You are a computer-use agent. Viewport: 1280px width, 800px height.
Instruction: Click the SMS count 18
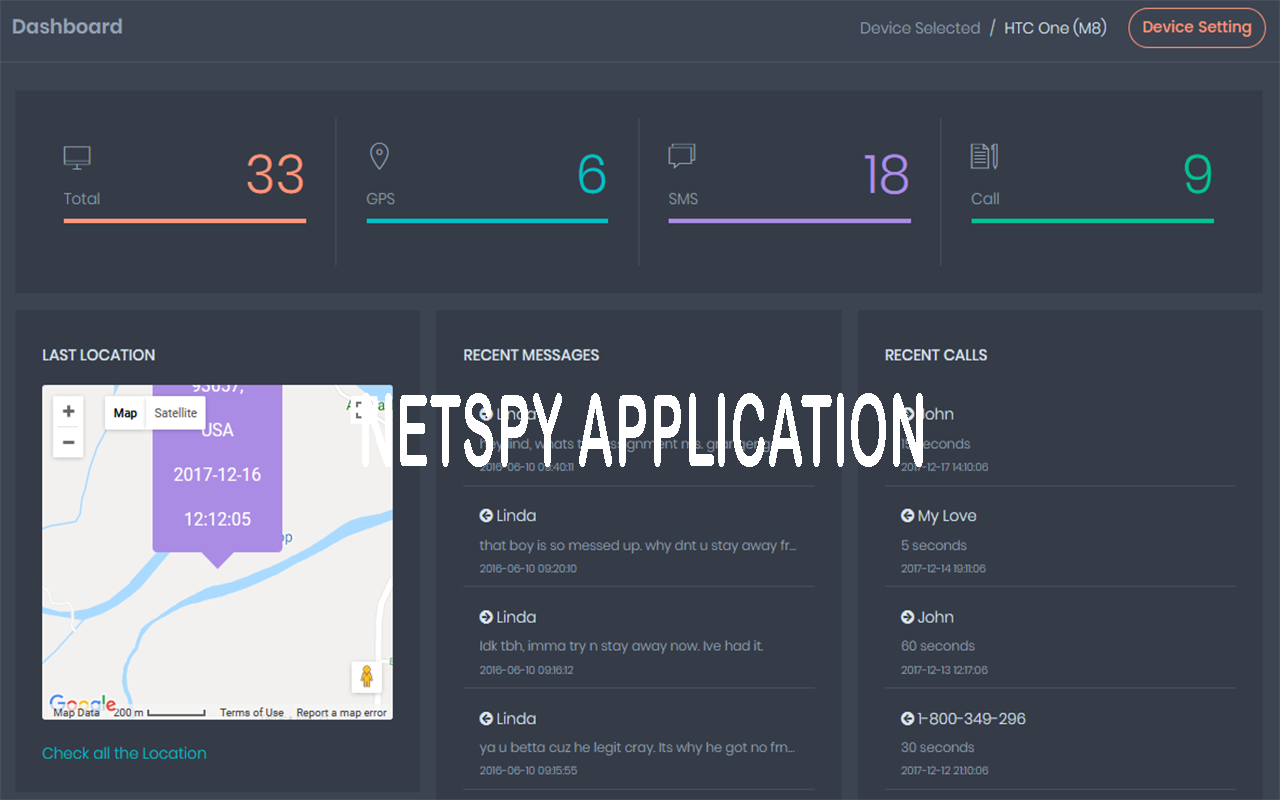point(886,175)
